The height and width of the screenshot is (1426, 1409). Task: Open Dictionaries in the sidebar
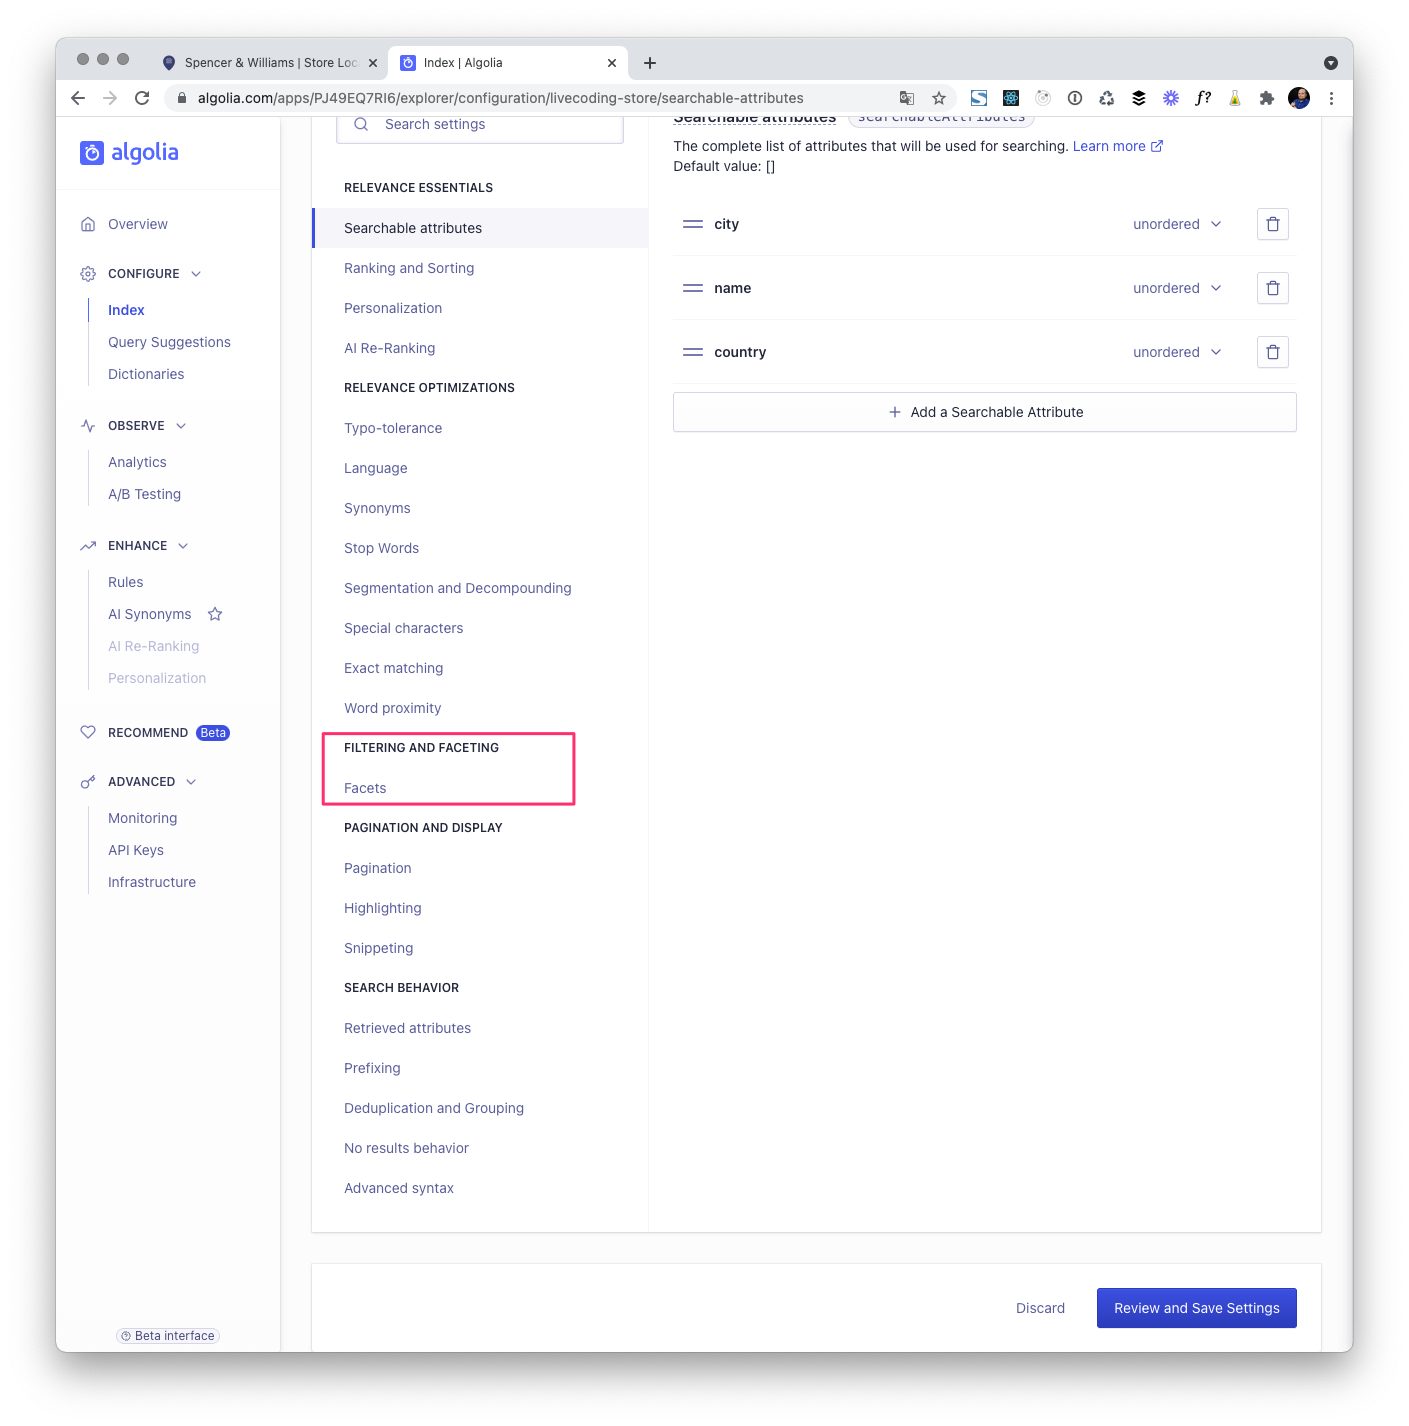[146, 374]
